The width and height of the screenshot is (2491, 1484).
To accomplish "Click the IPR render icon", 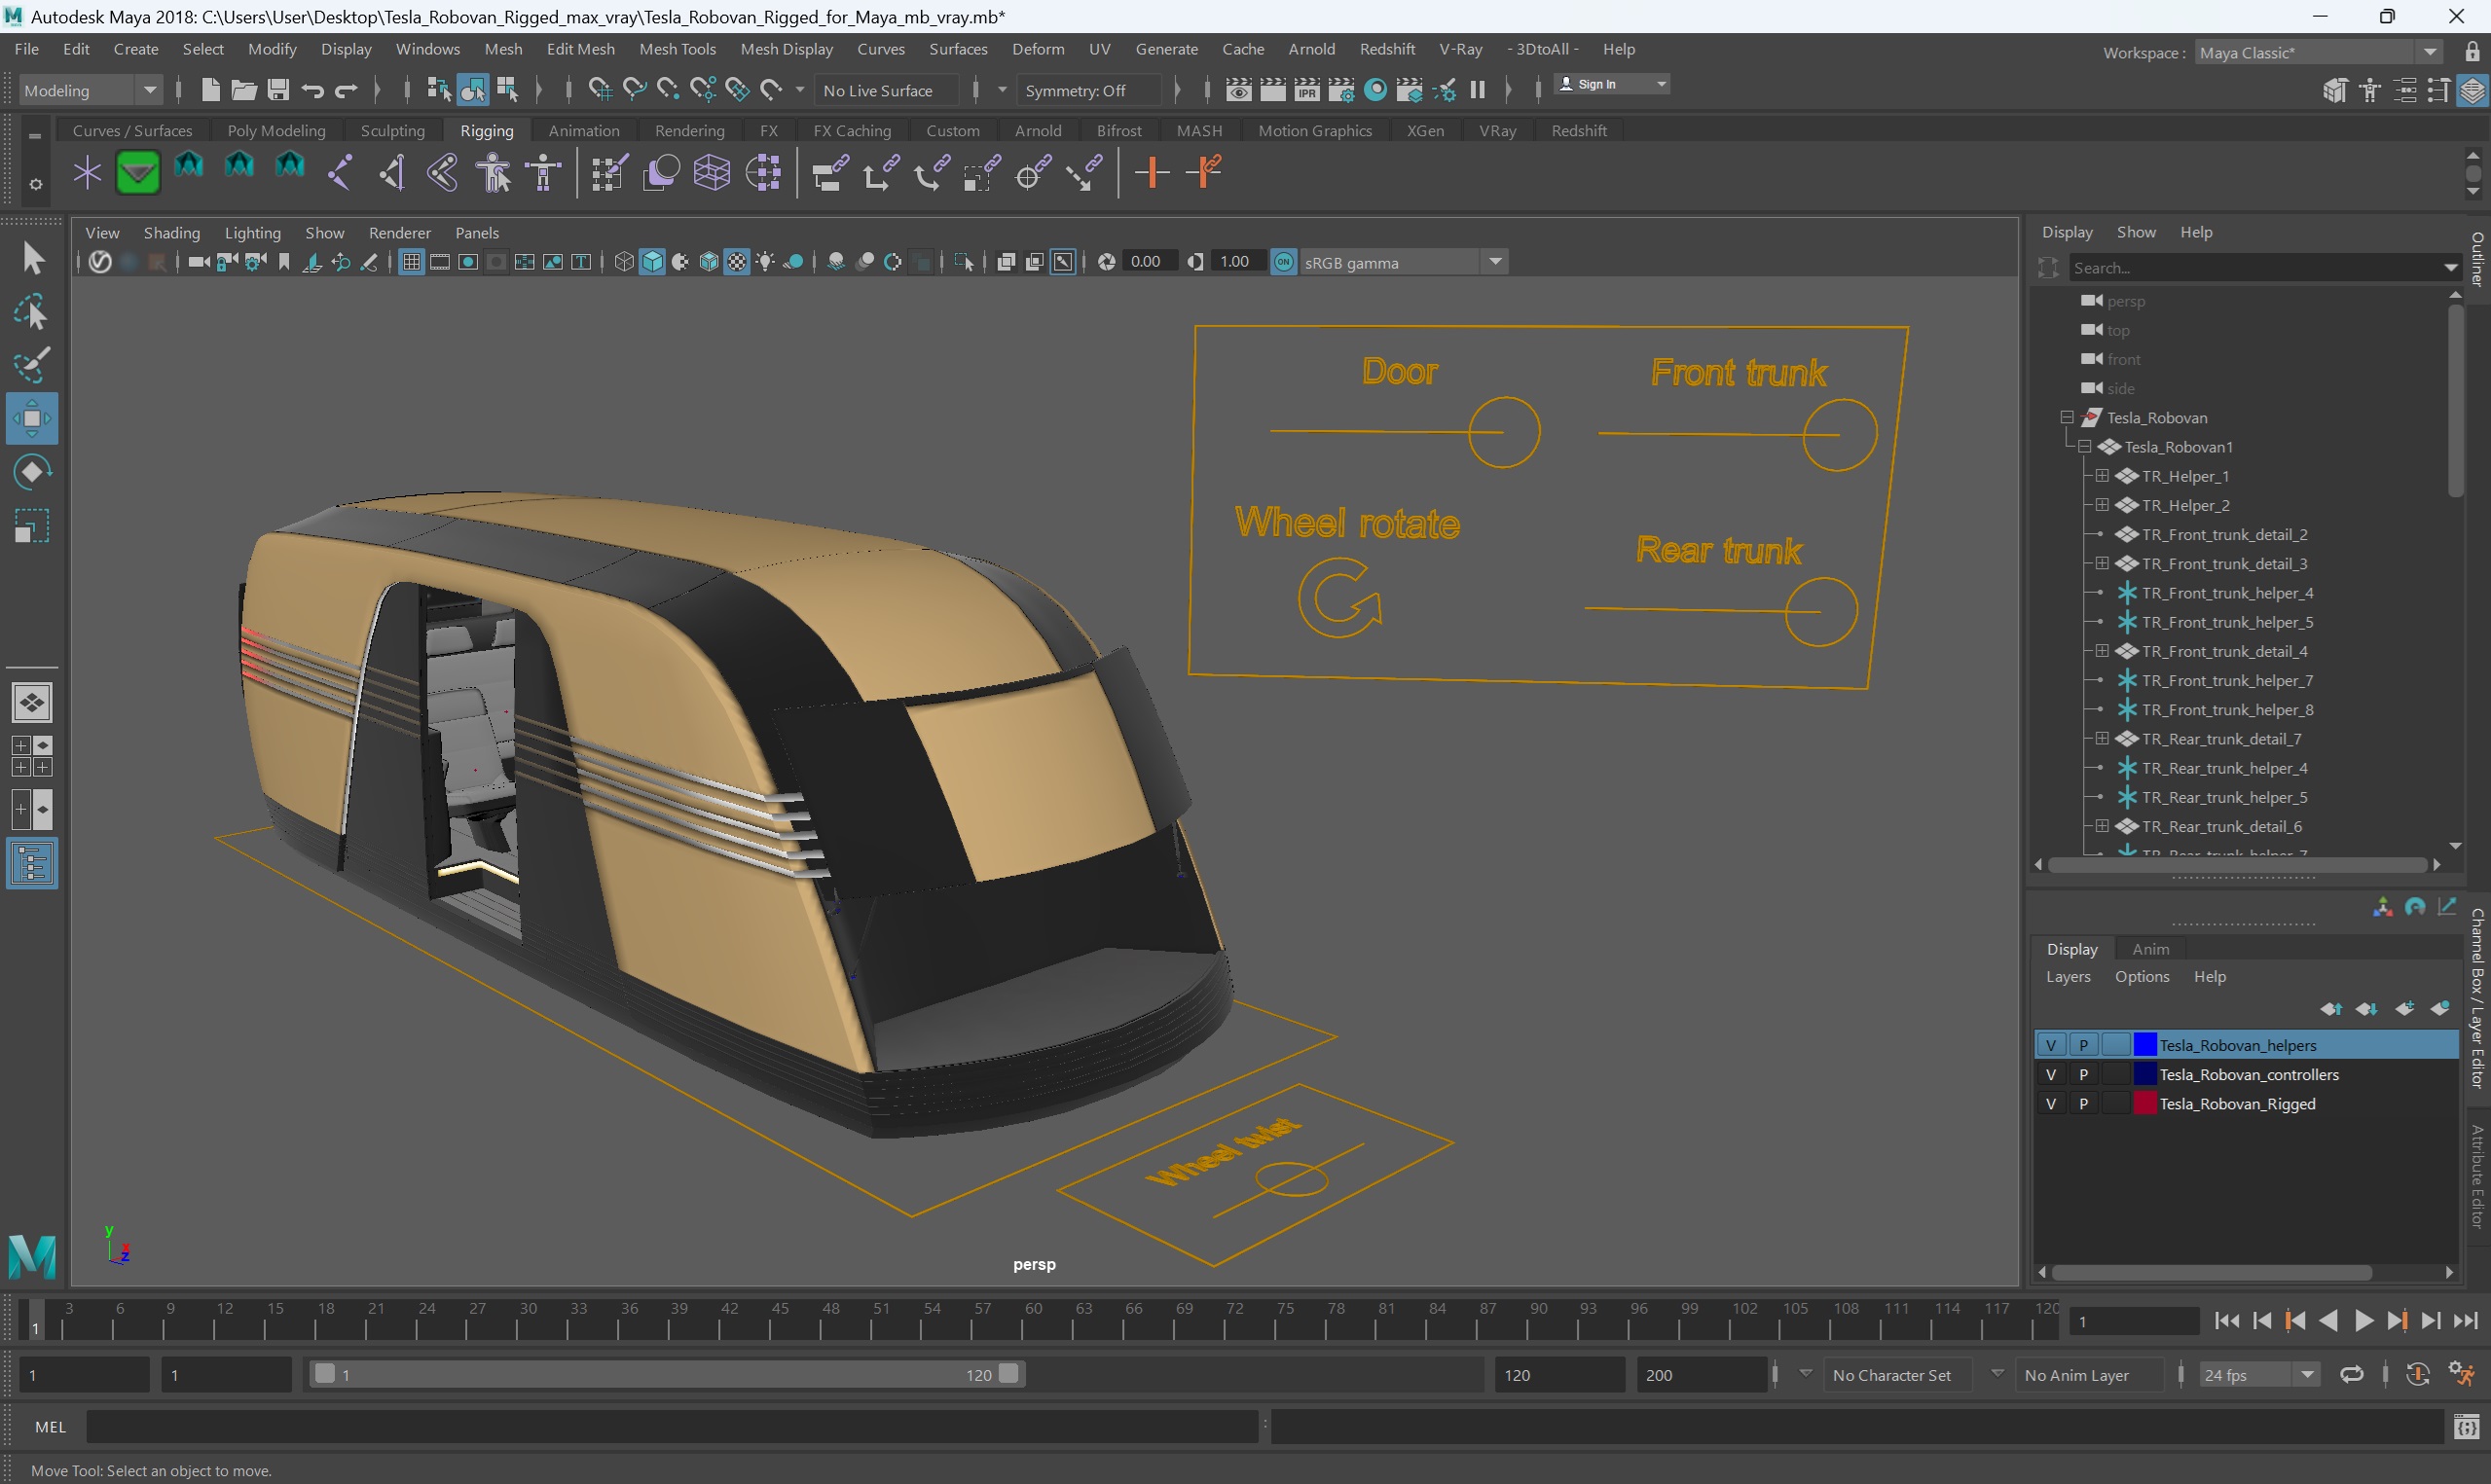I will pyautogui.click(x=1306, y=90).
